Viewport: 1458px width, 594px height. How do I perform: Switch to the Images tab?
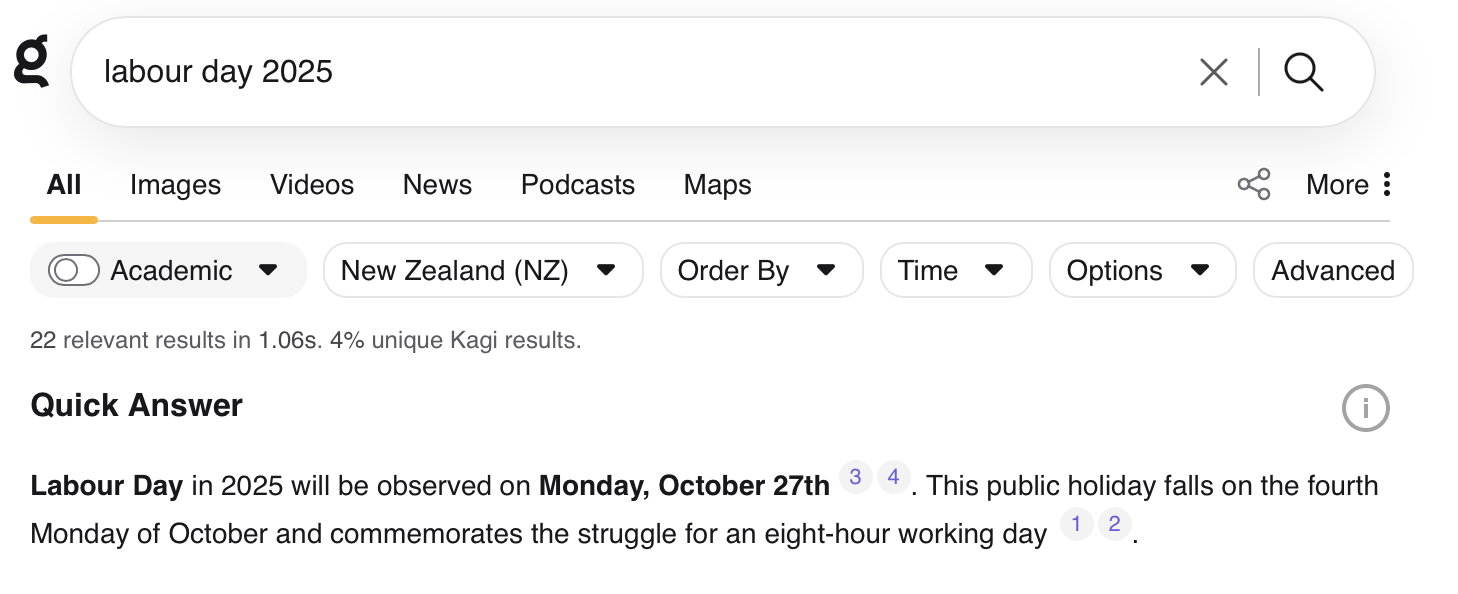(175, 185)
